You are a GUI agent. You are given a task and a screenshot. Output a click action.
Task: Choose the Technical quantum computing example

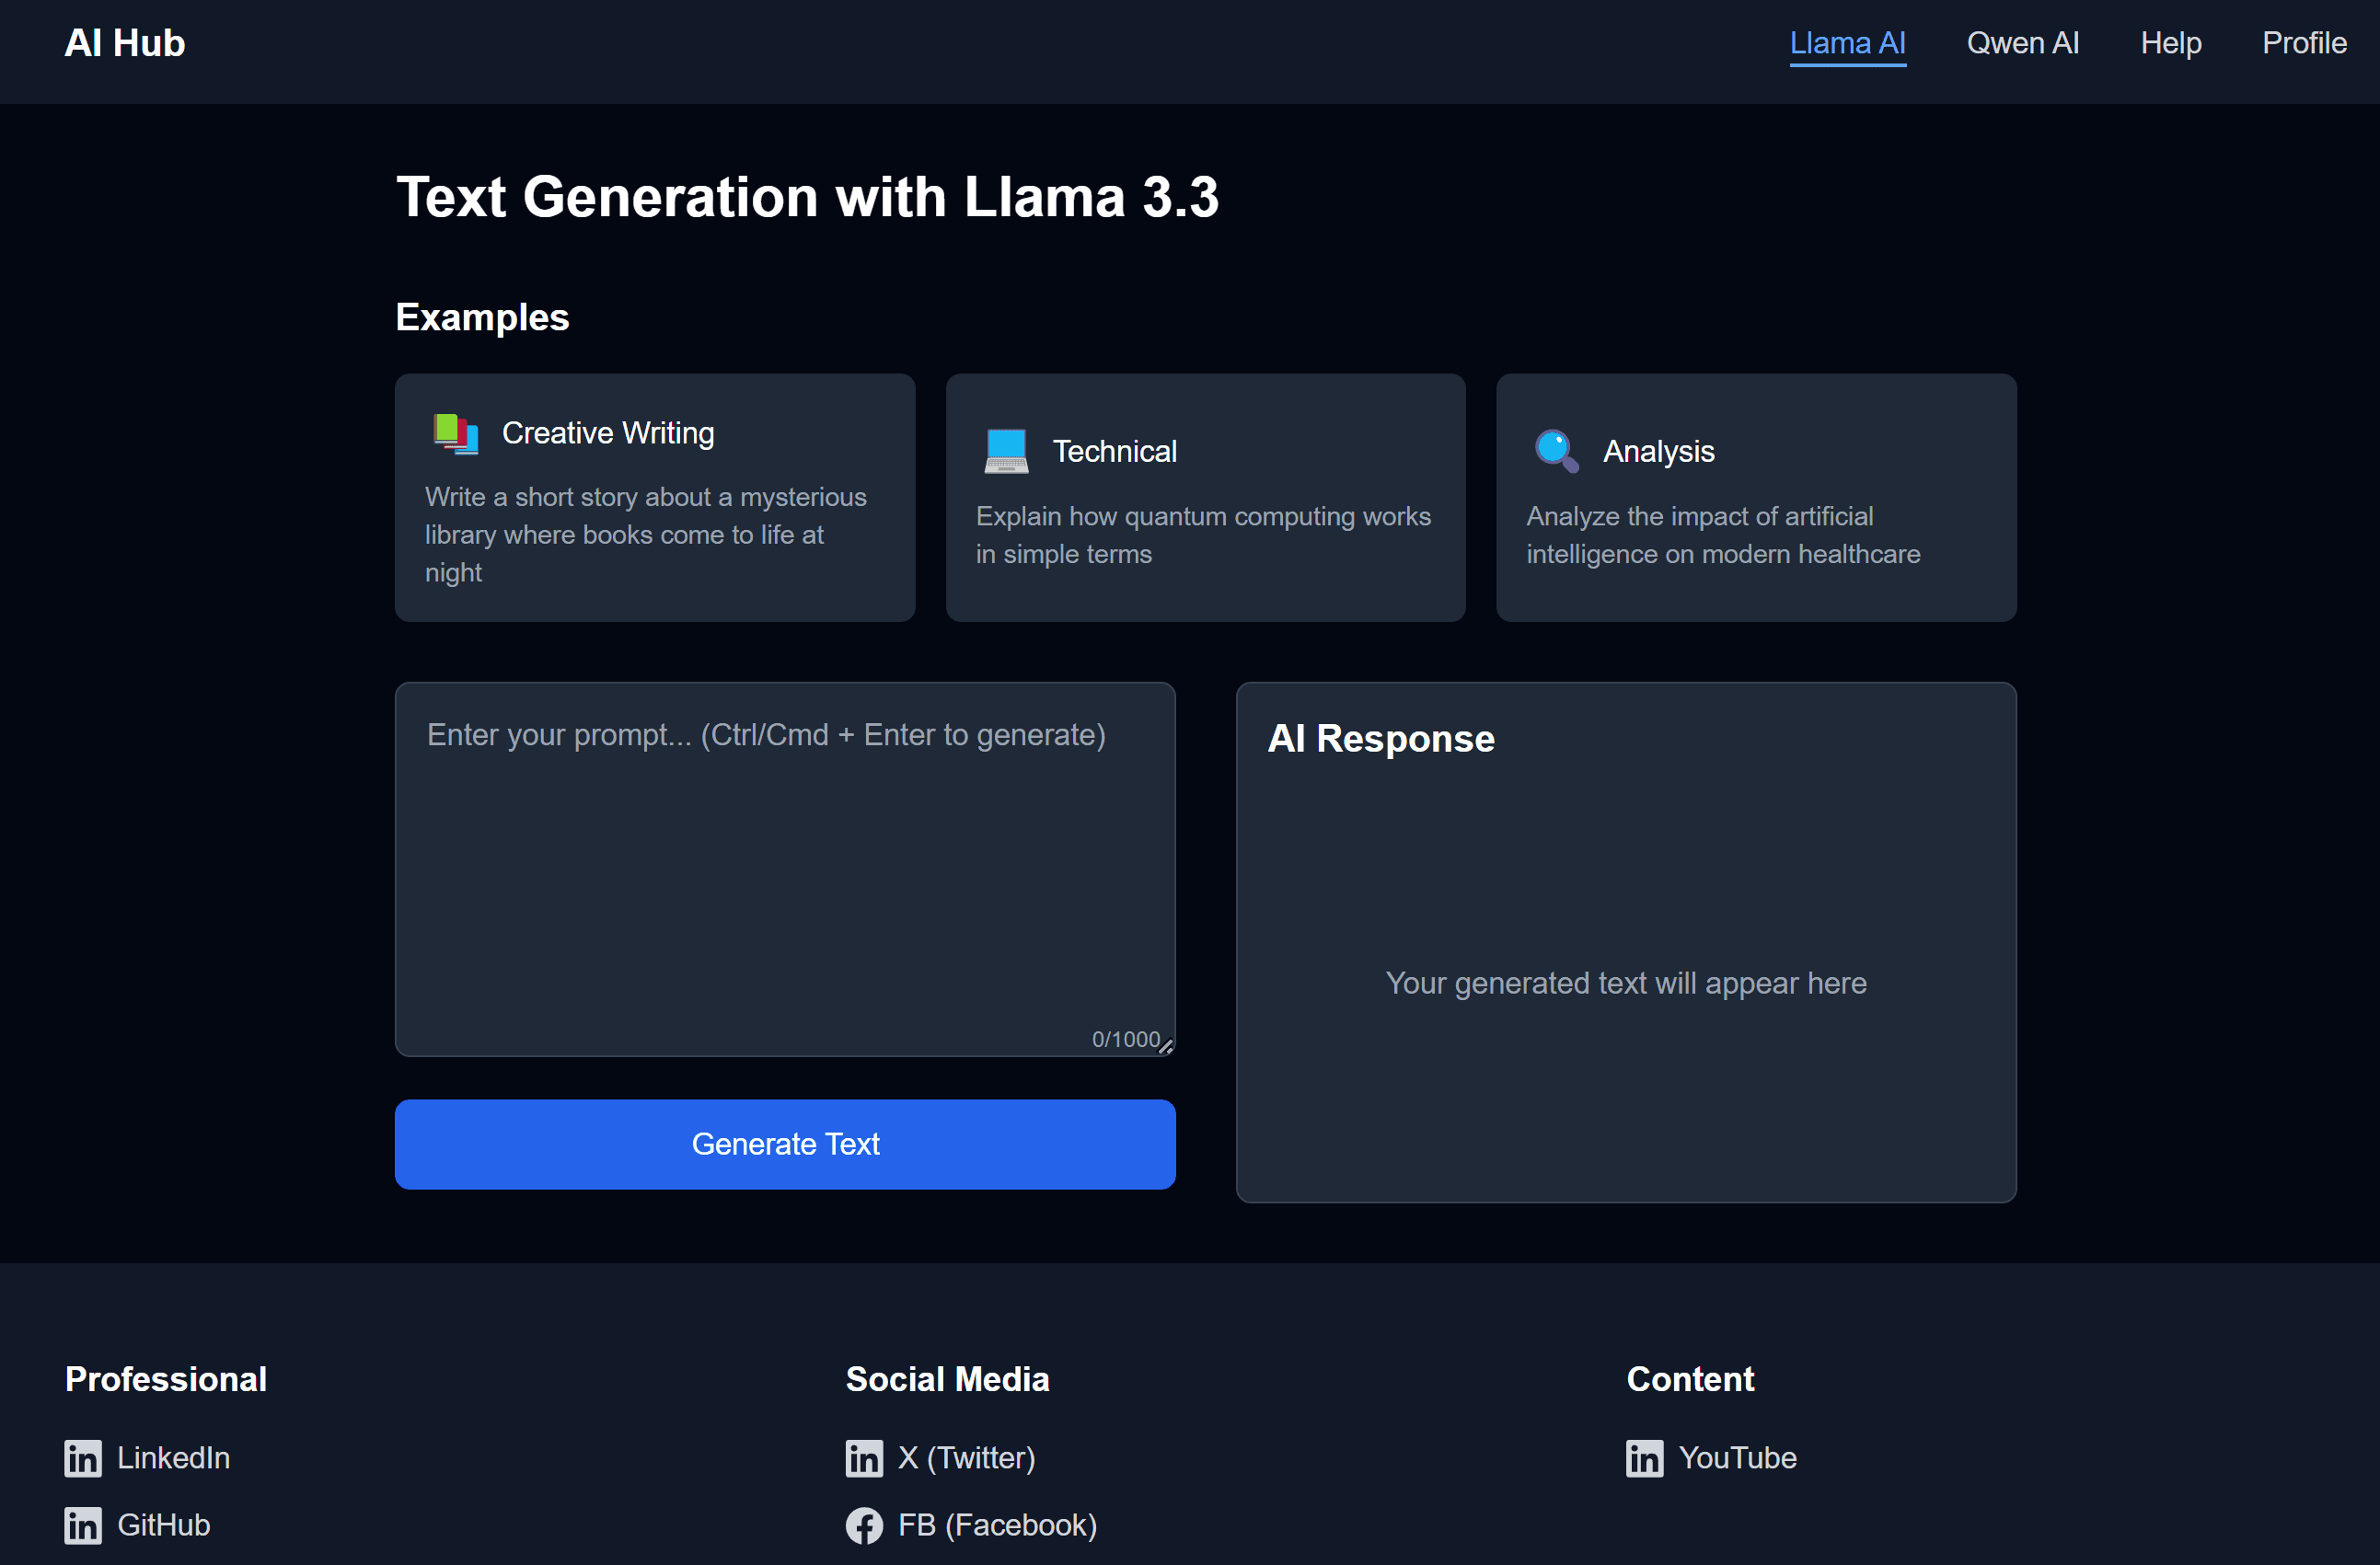pos(1205,498)
